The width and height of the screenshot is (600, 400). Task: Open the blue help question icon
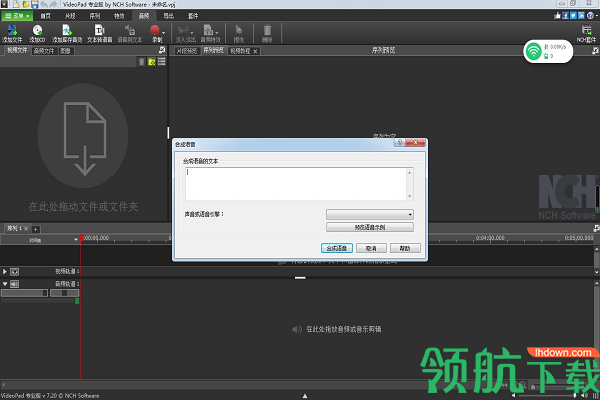click(590, 15)
